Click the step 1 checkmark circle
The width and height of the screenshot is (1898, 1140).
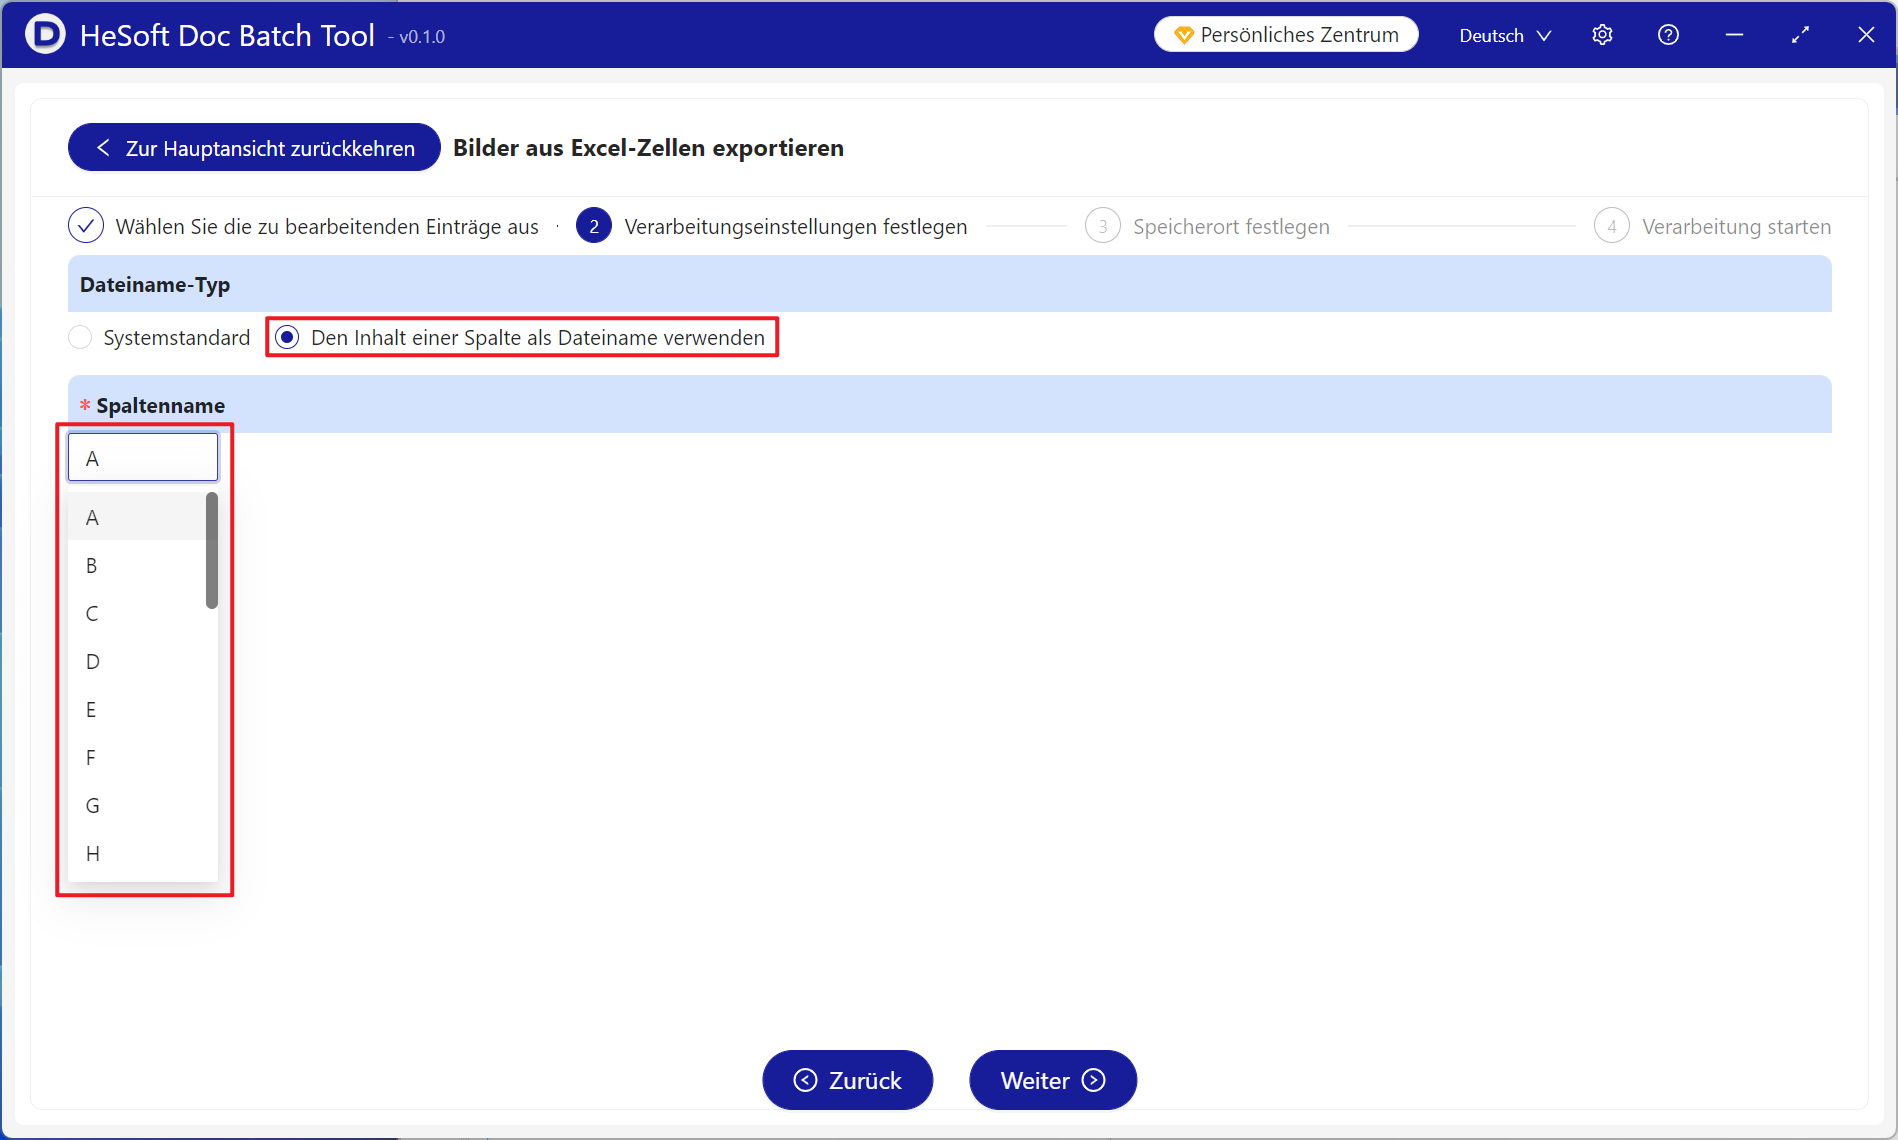coord(86,226)
